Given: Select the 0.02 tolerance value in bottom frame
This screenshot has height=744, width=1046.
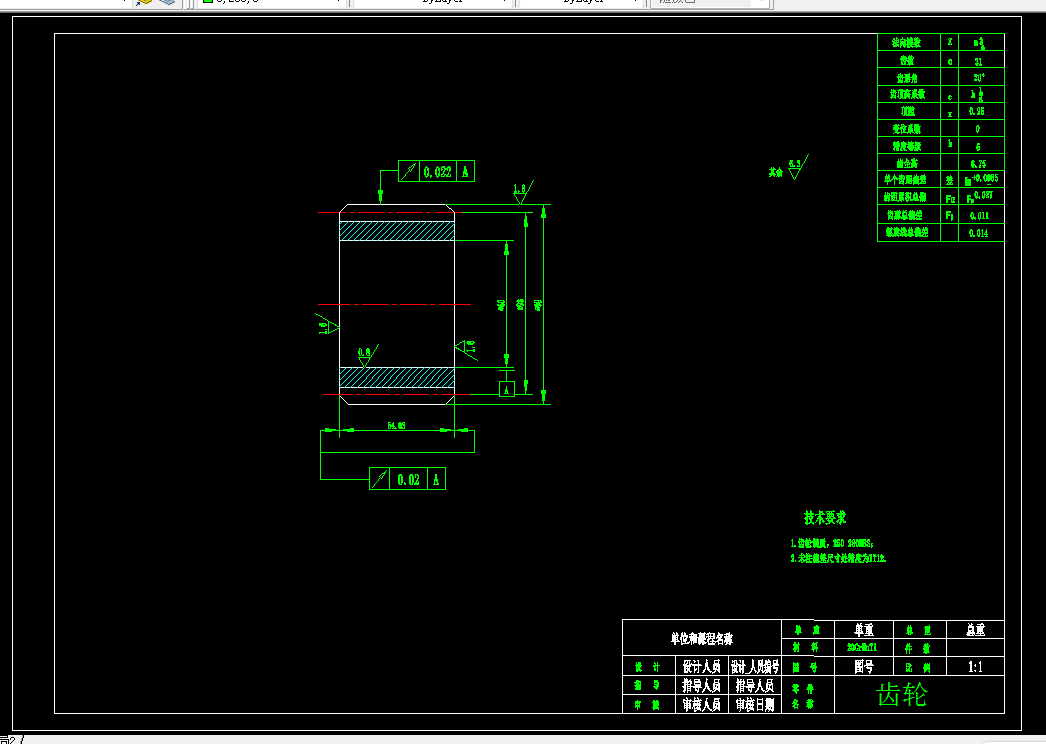Looking at the screenshot, I should click(x=408, y=480).
